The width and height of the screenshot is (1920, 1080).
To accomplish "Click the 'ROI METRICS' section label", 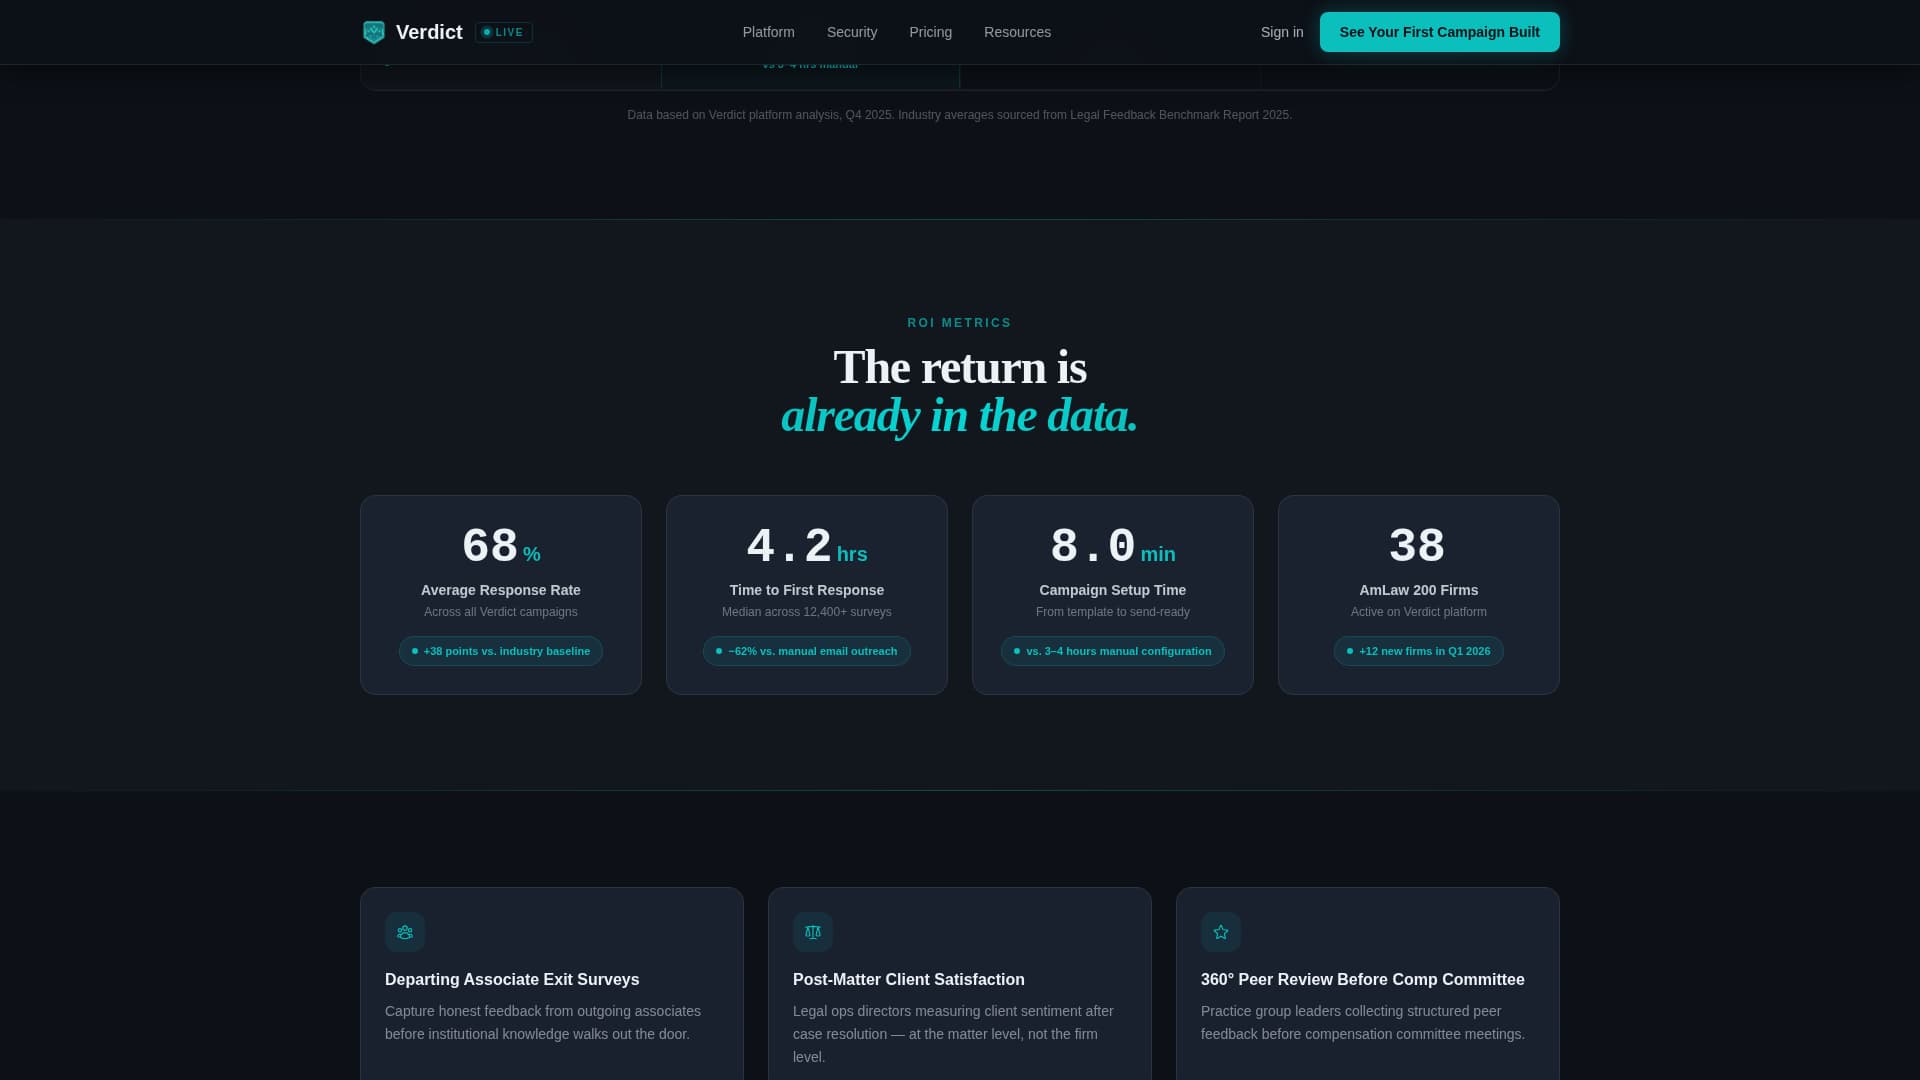I will point(960,323).
